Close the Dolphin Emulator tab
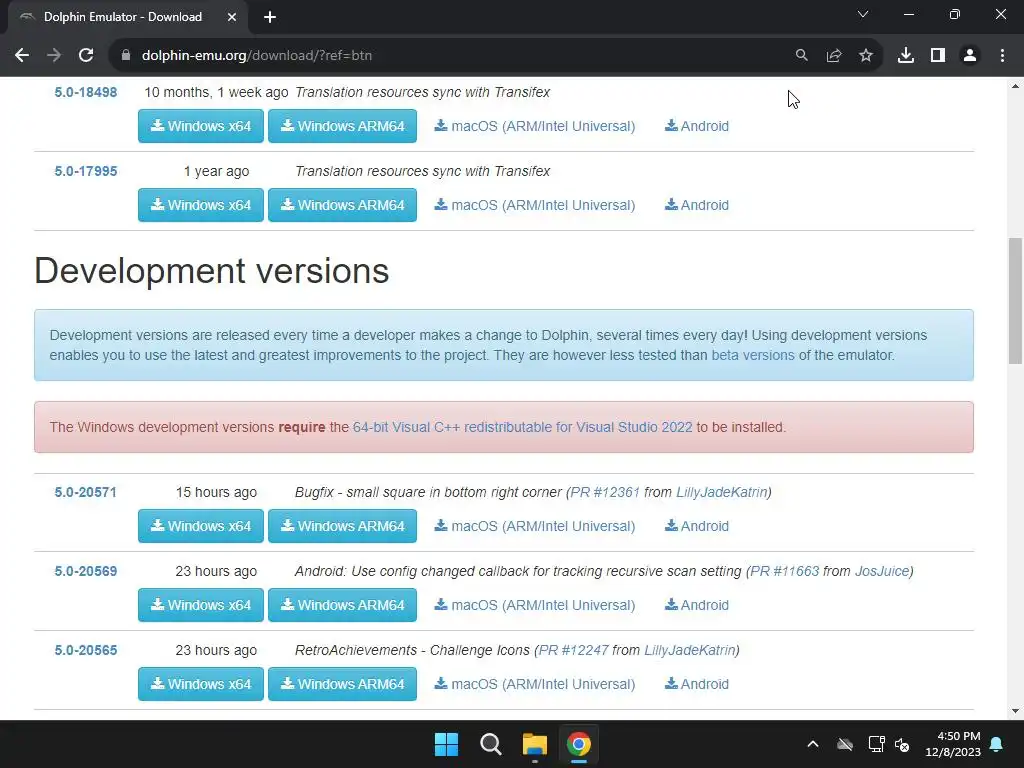1024x768 pixels. tap(232, 17)
